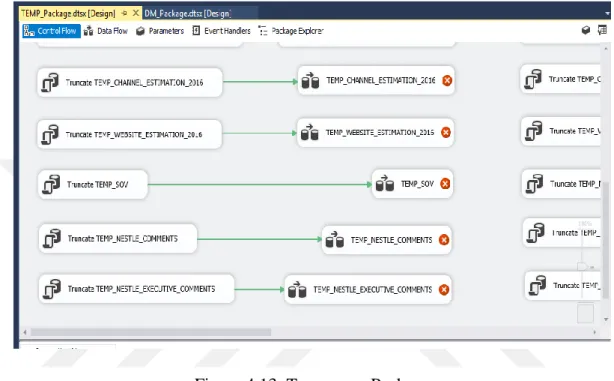Image resolution: width=614 pixels, height=381 pixels.
Task: Open the Data Flow tab
Action: [106, 31]
